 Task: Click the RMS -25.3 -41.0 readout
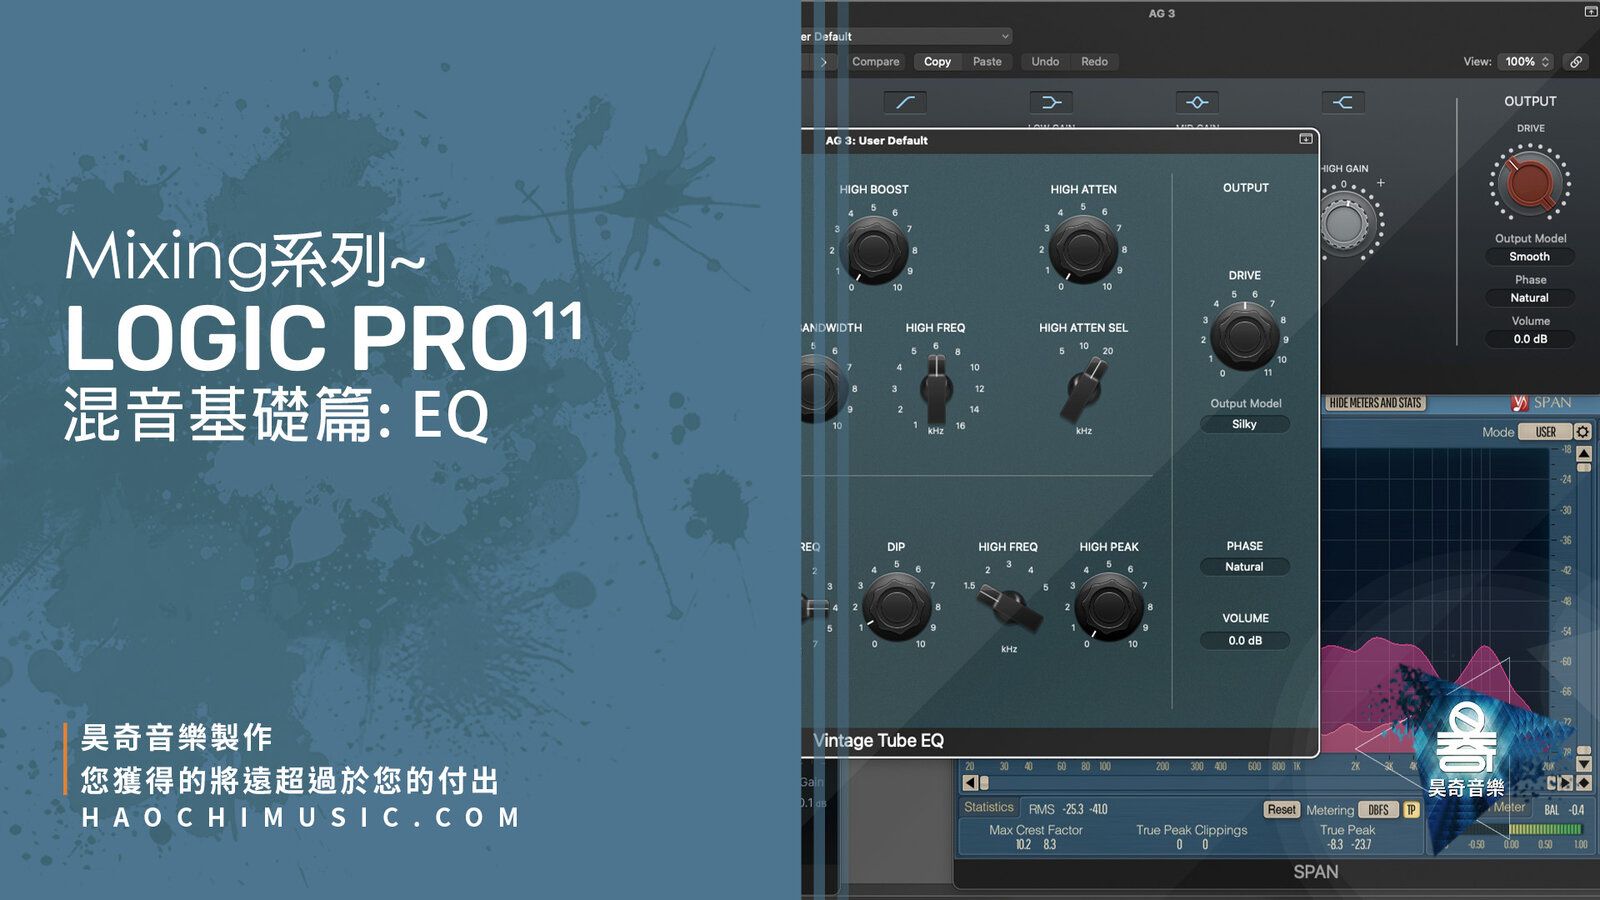1068,809
